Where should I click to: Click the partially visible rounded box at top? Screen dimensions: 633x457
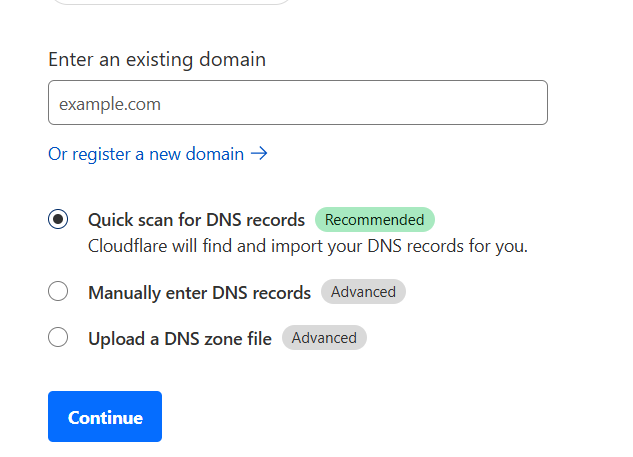pos(171,2)
